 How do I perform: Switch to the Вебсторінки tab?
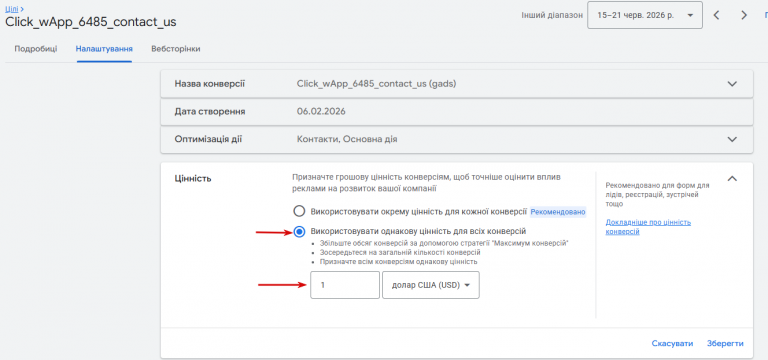(175, 49)
